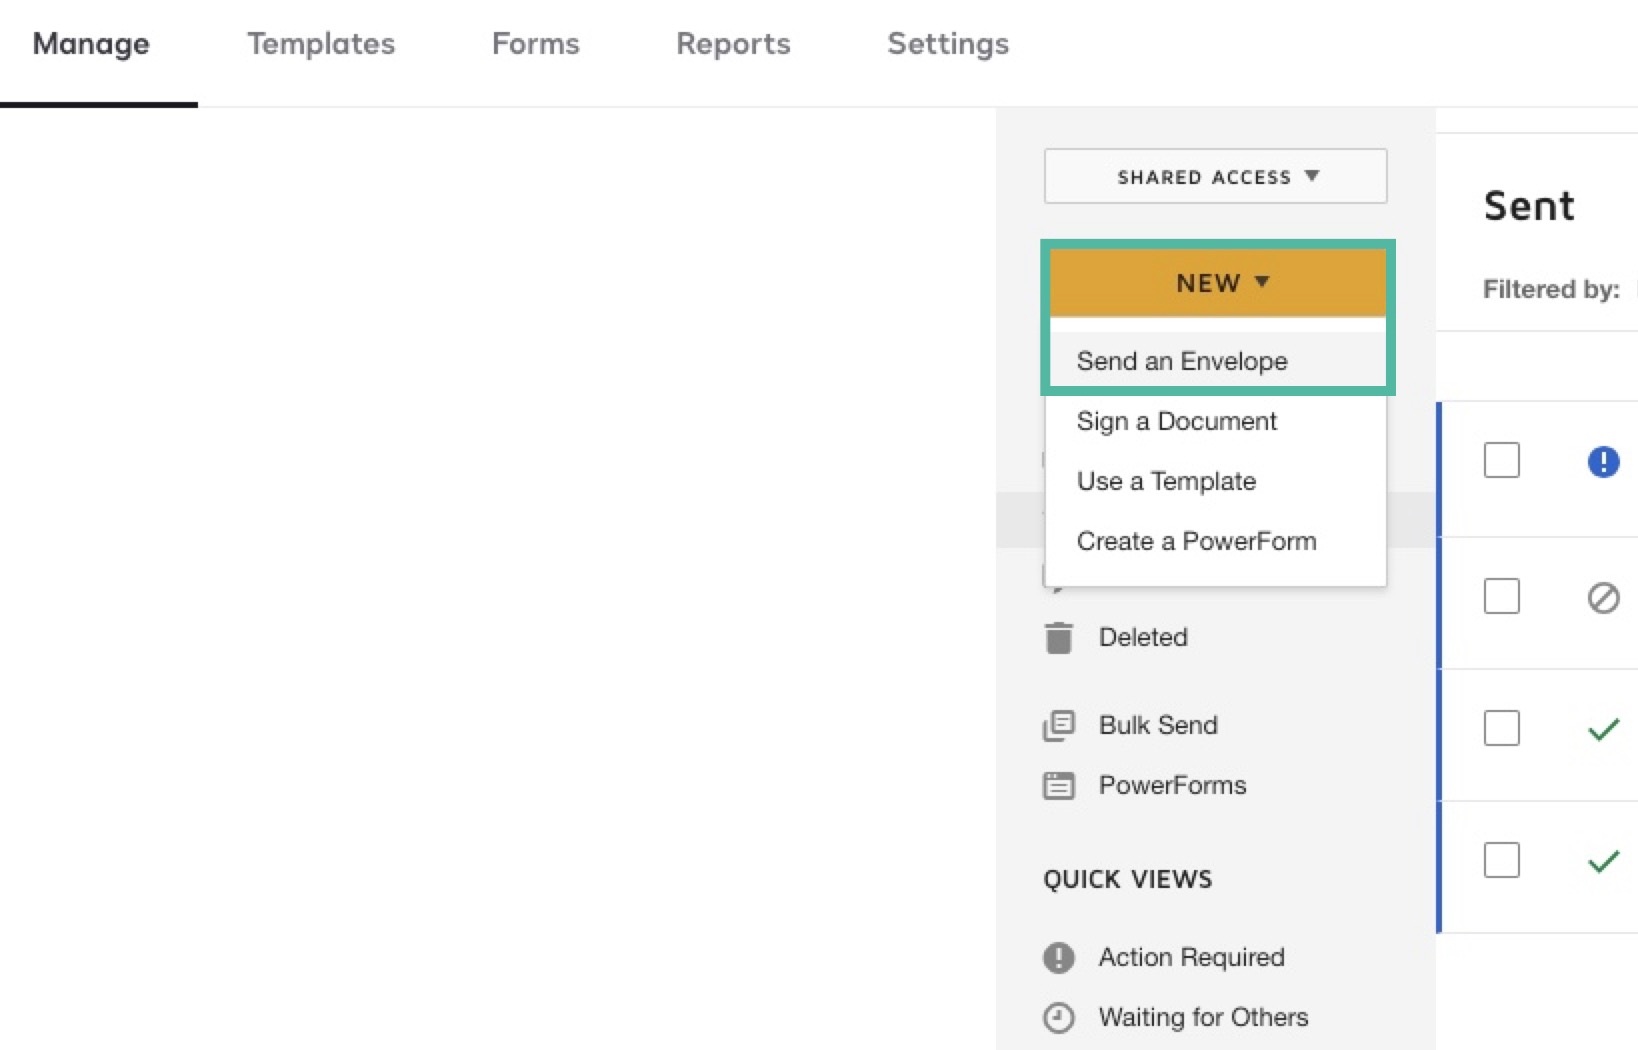
Task: Click the Action Required exclamation icon
Action: click(x=1058, y=957)
